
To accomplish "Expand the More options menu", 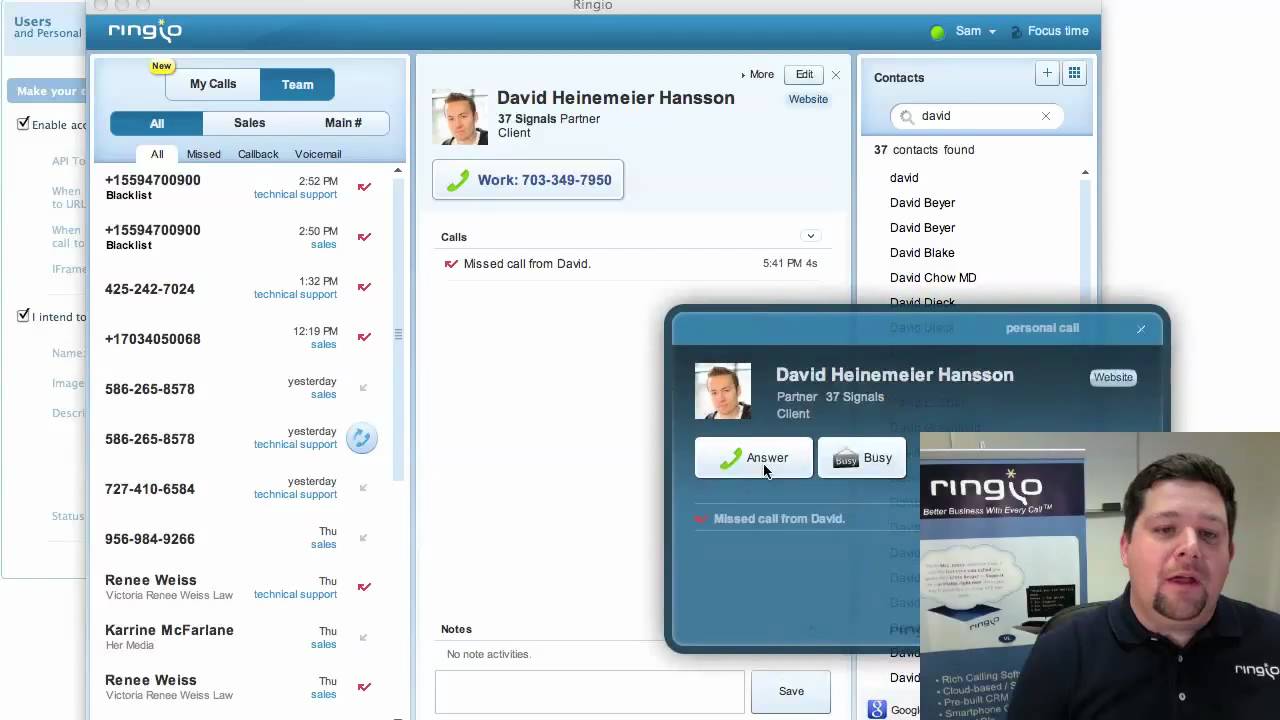I will click(757, 74).
